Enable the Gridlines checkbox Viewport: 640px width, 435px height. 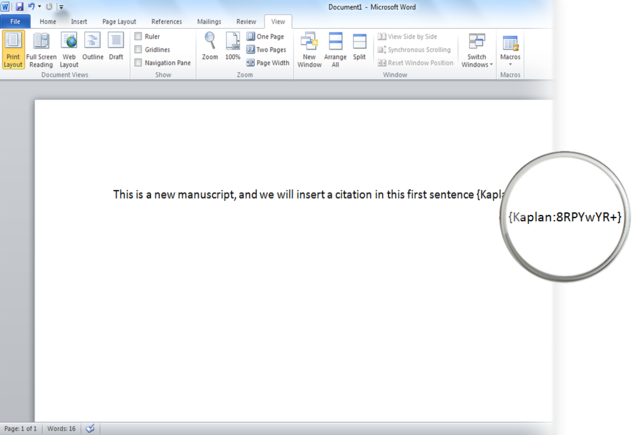tap(138, 49)
